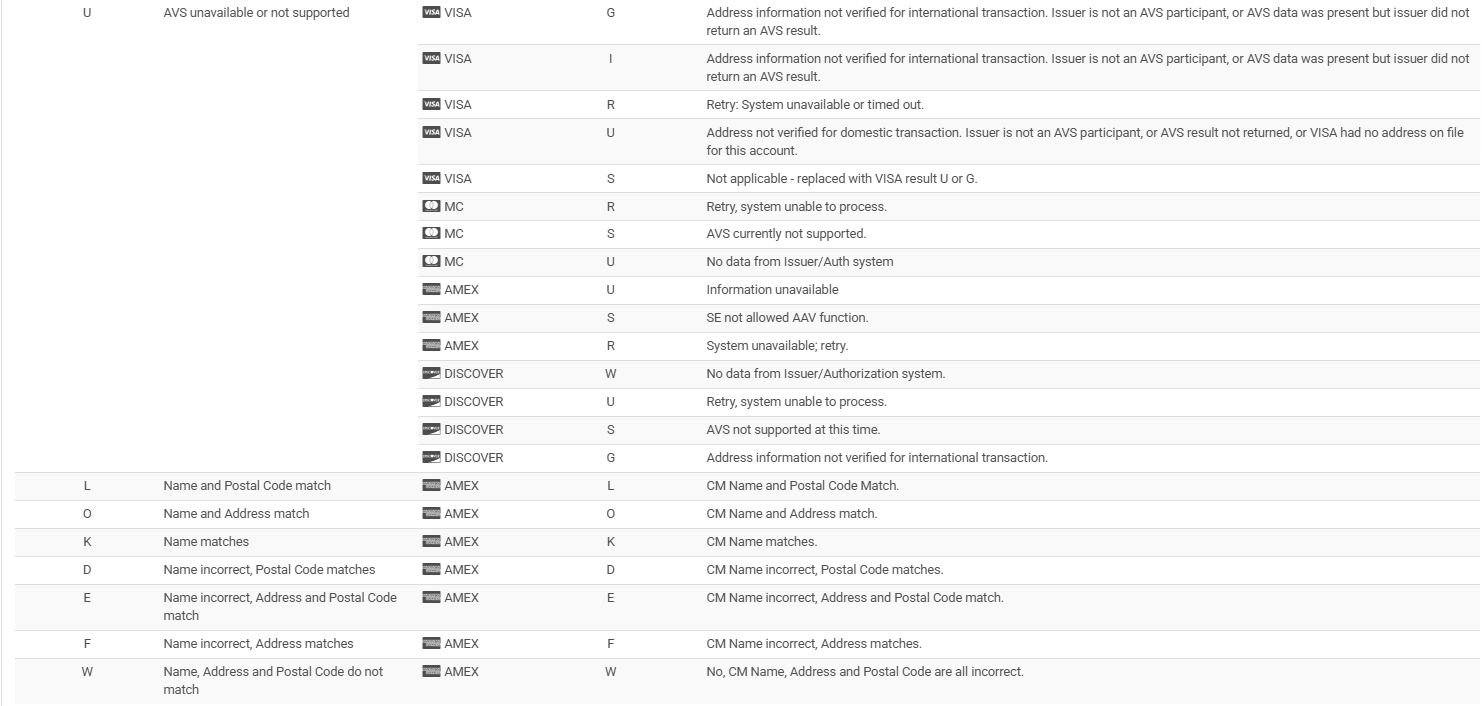Click the VISA icon beside 'Not applicable - replaced' description
The width and height of the screenshot is (1482, 706).
pyautogui.click(x=431, y=178)
